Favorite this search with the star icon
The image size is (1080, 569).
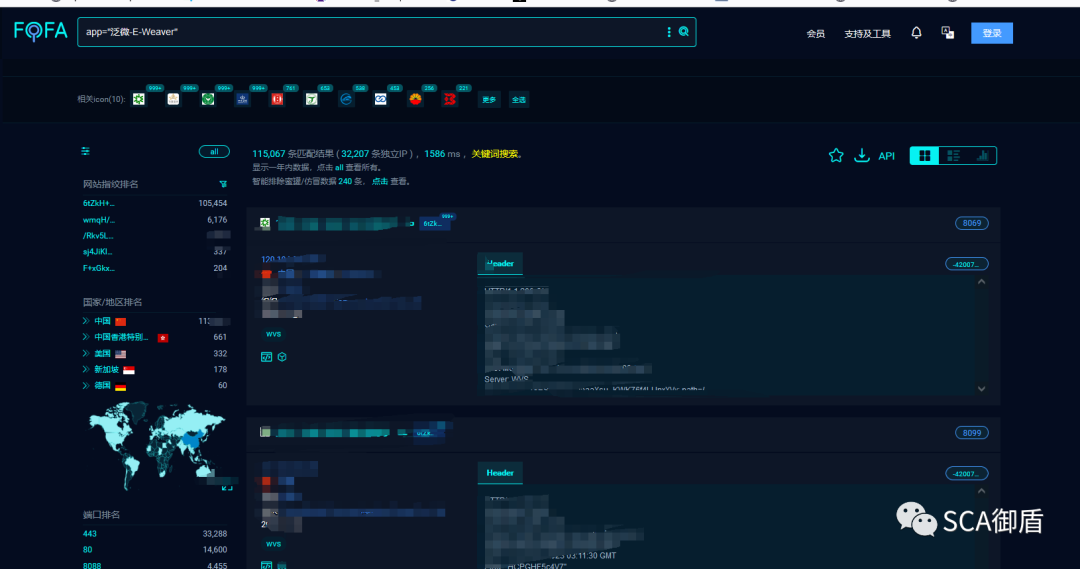[x=836, y=156]
